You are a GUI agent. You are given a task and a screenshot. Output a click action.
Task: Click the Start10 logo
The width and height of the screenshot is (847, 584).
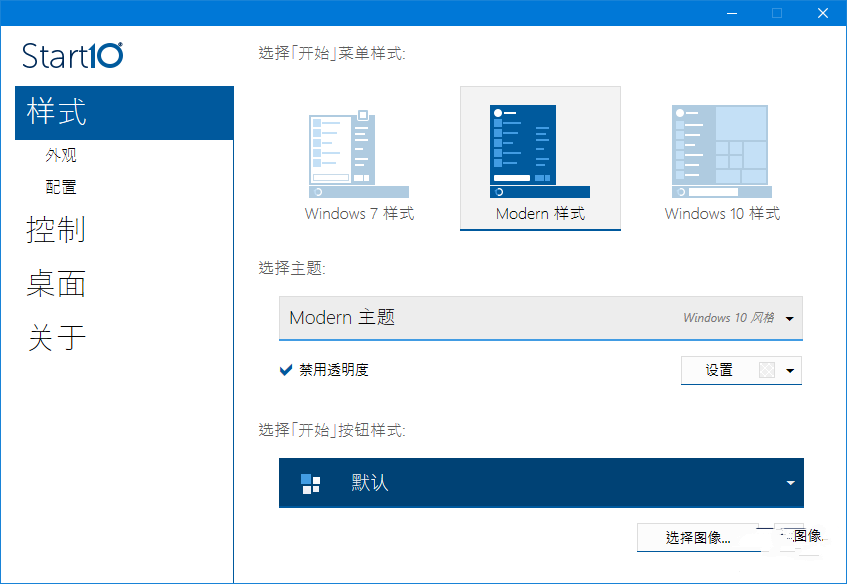pos(73,55)
